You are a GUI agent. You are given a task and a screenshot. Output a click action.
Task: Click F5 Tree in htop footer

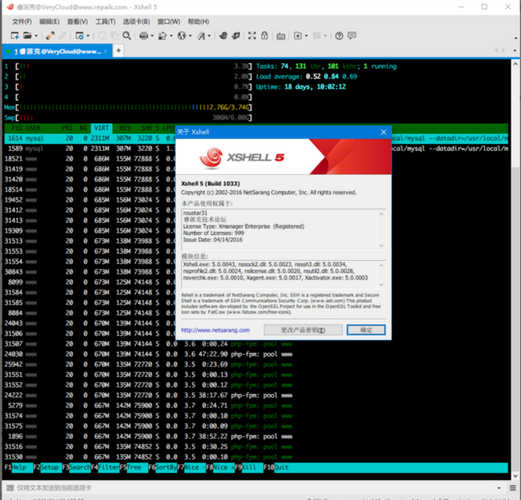(x=134, y=468)
